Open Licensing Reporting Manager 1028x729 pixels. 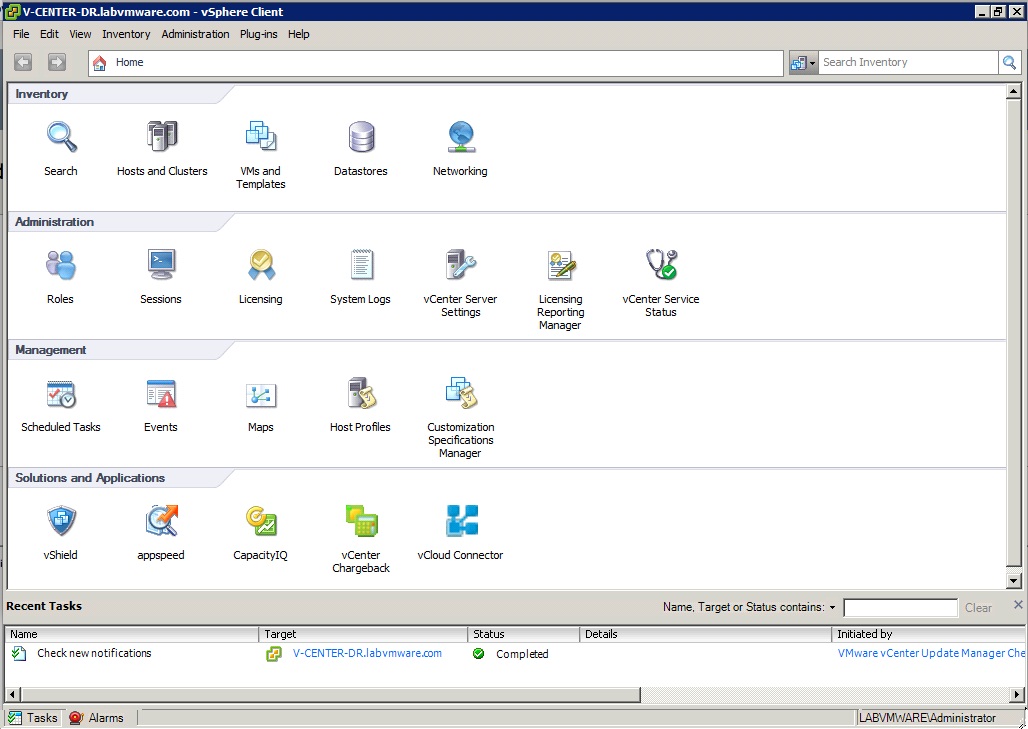pos(561,265)
